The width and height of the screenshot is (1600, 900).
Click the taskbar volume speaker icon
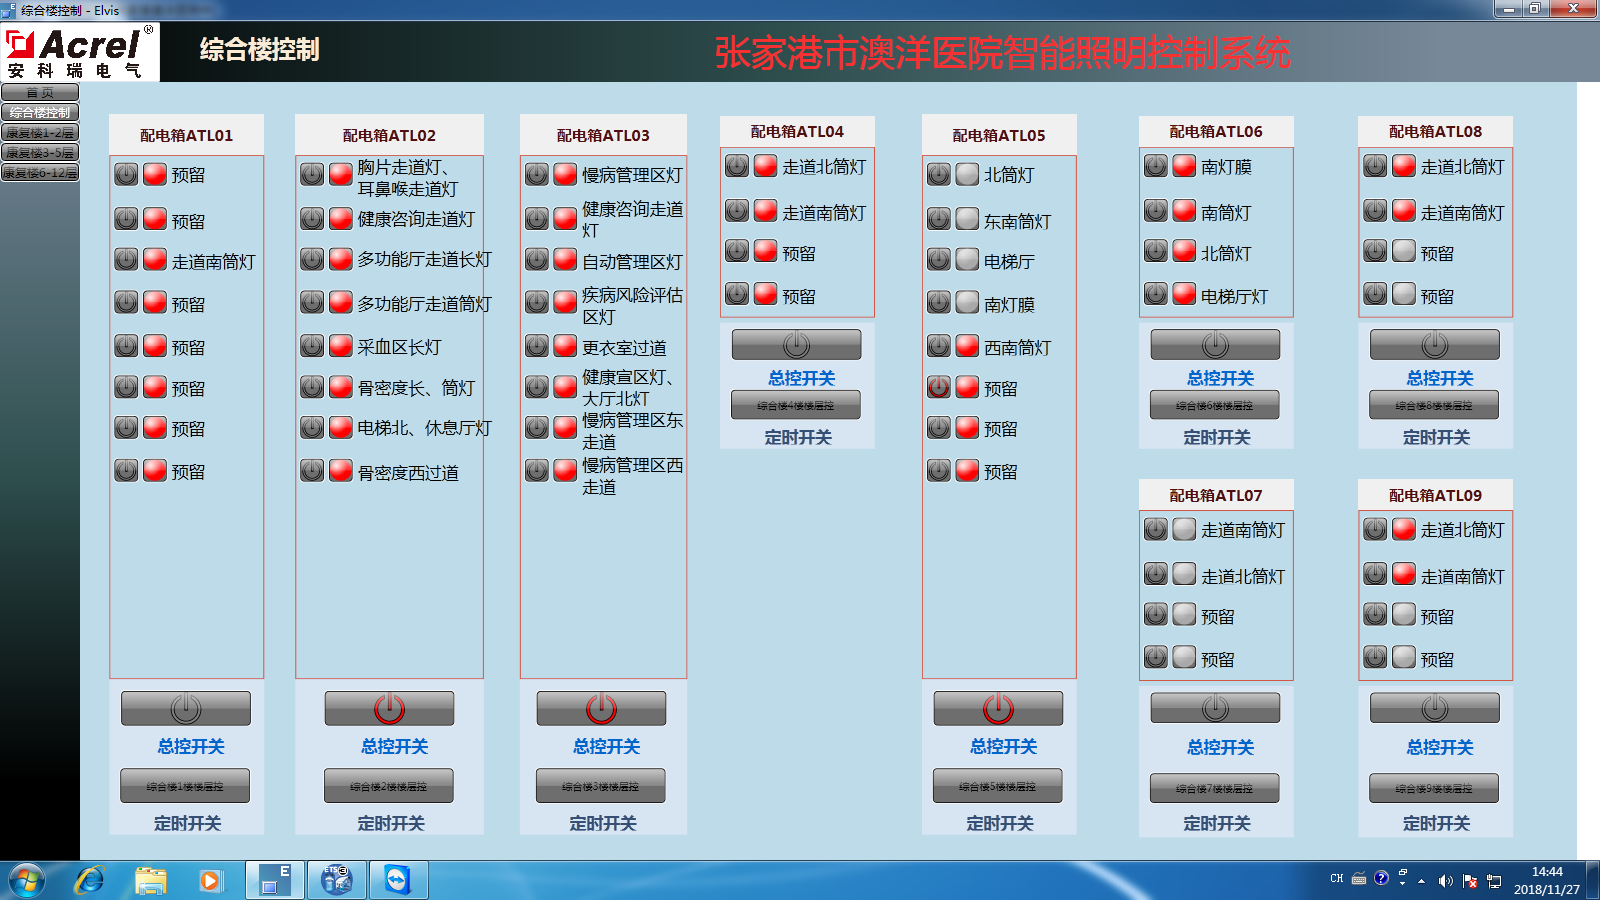1445,881
